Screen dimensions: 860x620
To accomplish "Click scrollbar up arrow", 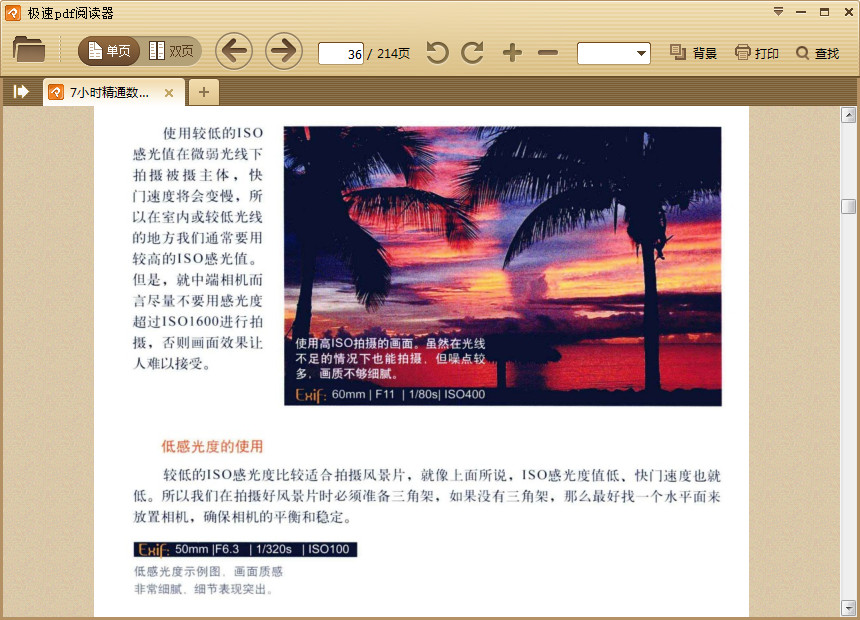I will (848, 115).
